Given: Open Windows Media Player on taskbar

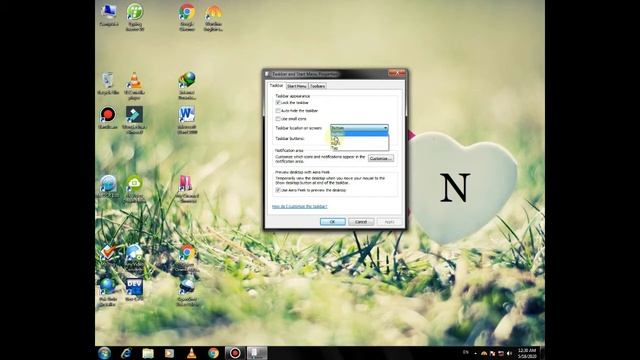Looking at the screenshot, I should coord(169,353).
